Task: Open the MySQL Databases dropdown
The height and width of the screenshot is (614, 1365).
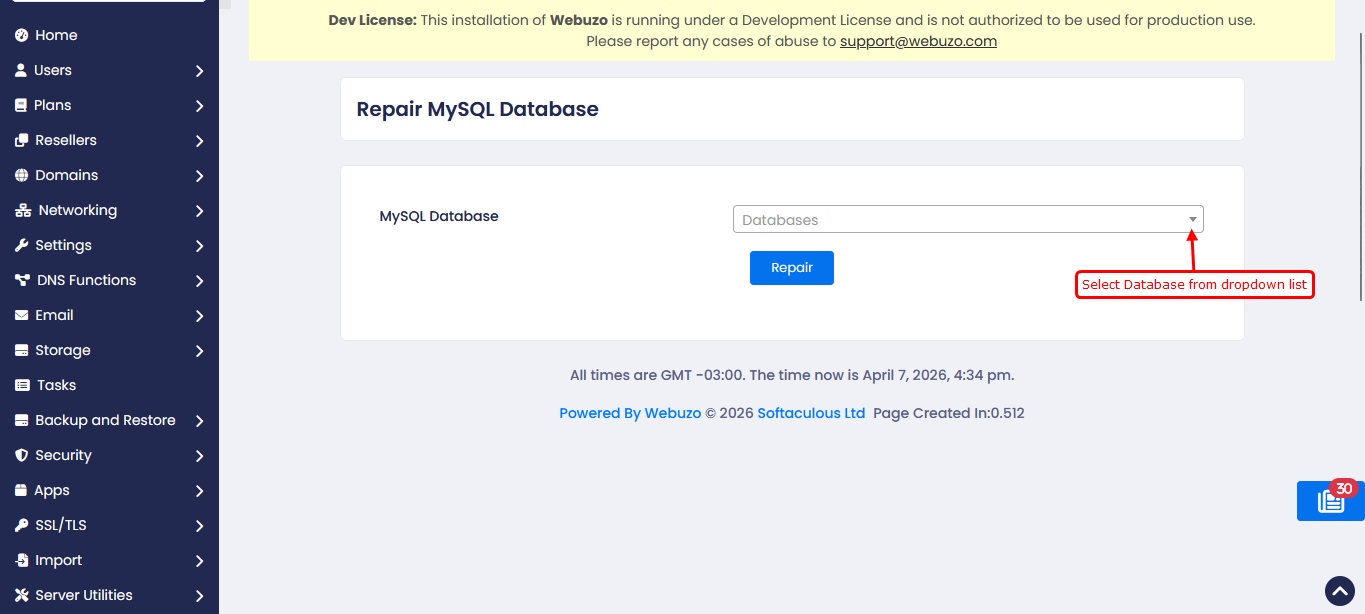Action: point(967,220)
